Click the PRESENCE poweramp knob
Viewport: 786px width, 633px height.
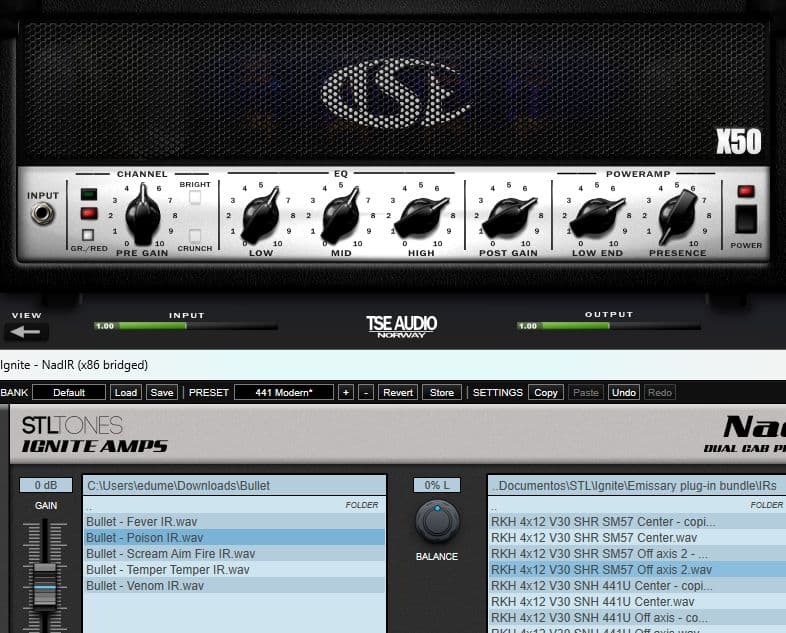(x=677, y=217)
